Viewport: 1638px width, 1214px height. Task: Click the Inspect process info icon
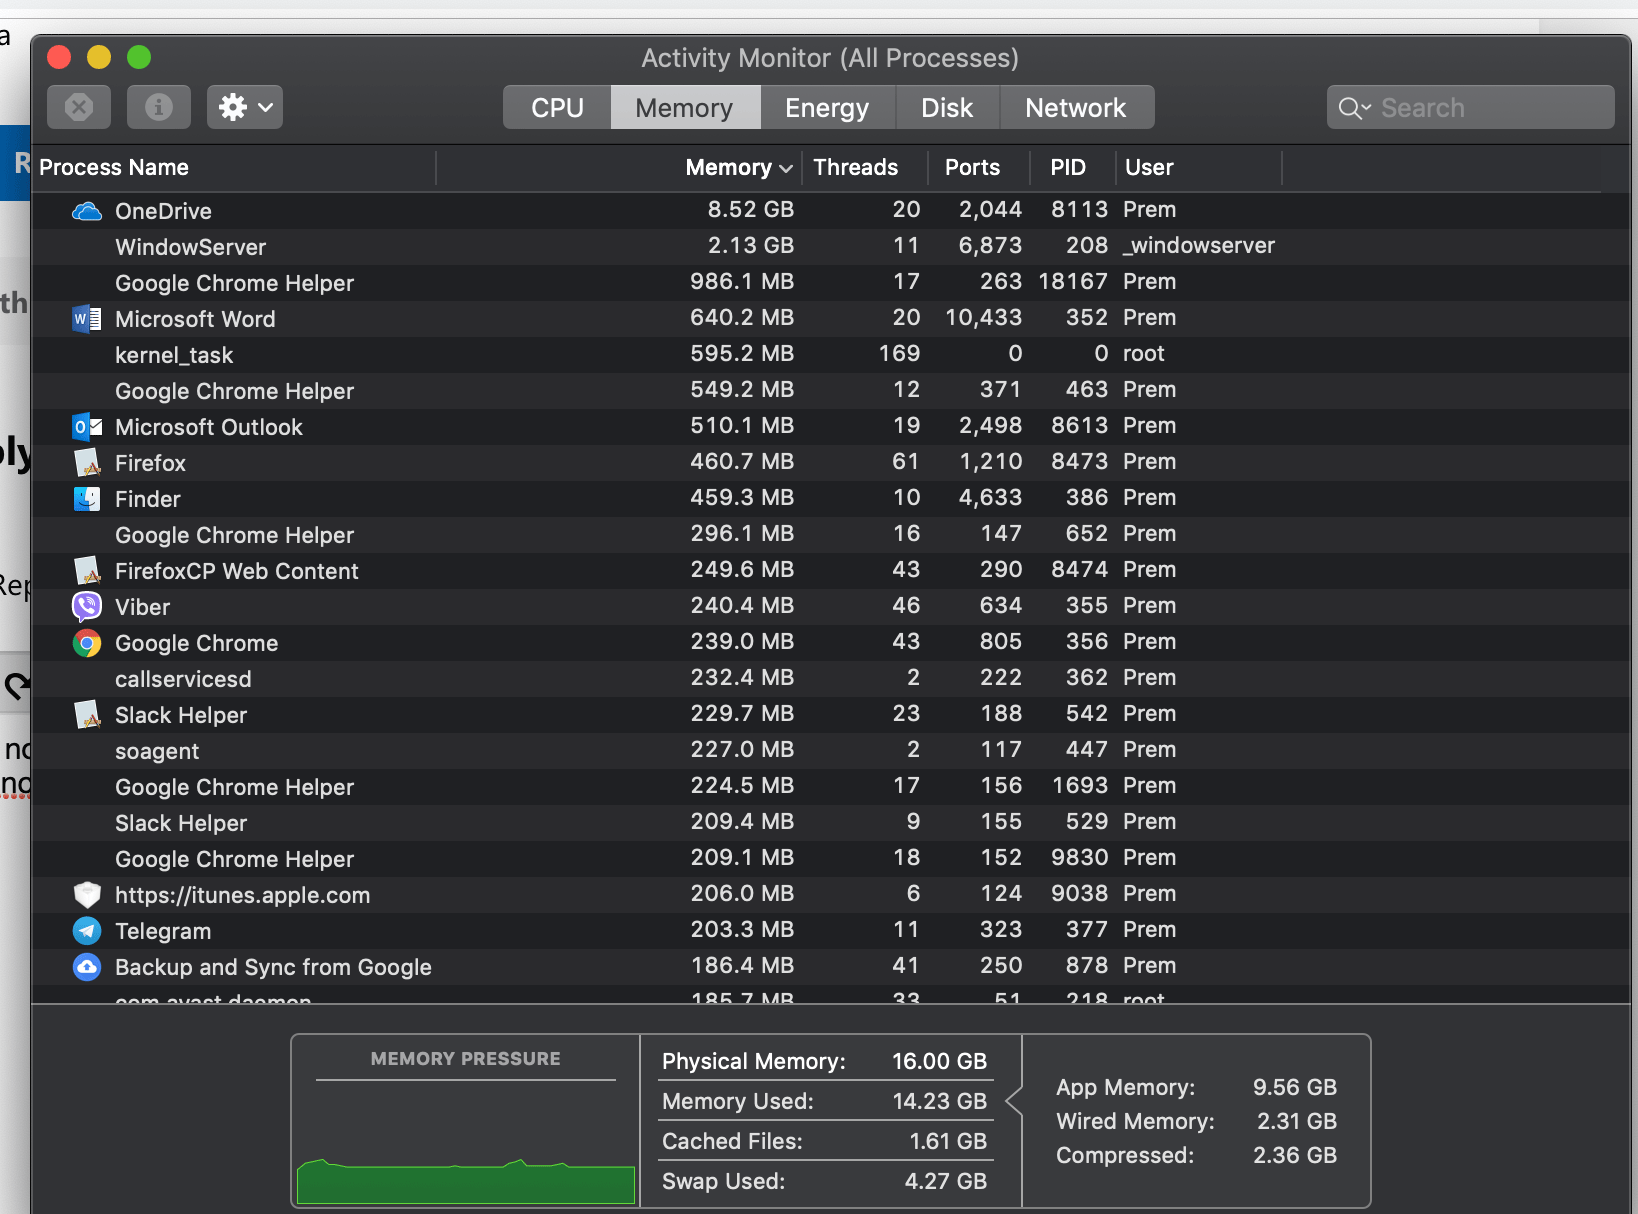pyautogui.click(x=159, y=107)
